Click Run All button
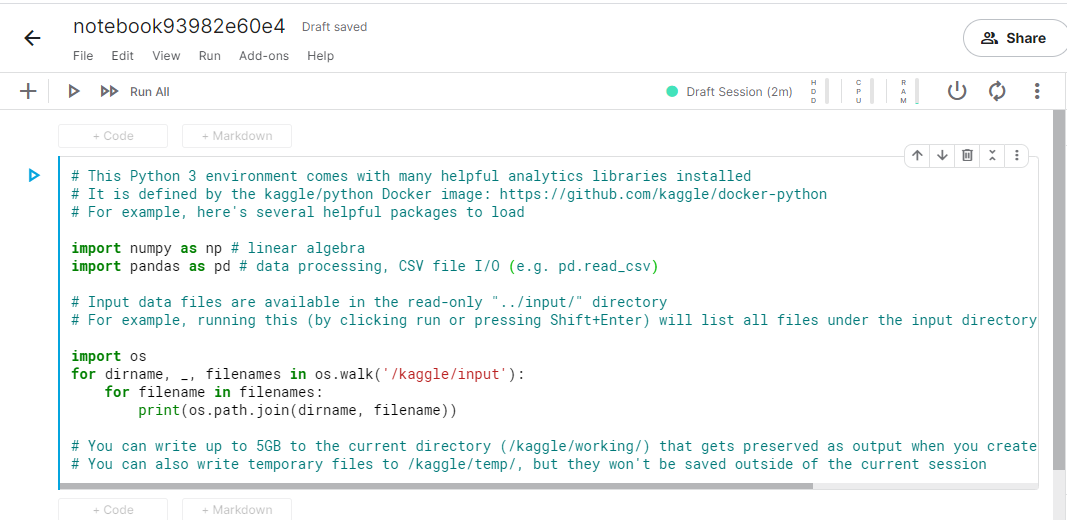The image size is (1067, 520). tap(136, 91)
